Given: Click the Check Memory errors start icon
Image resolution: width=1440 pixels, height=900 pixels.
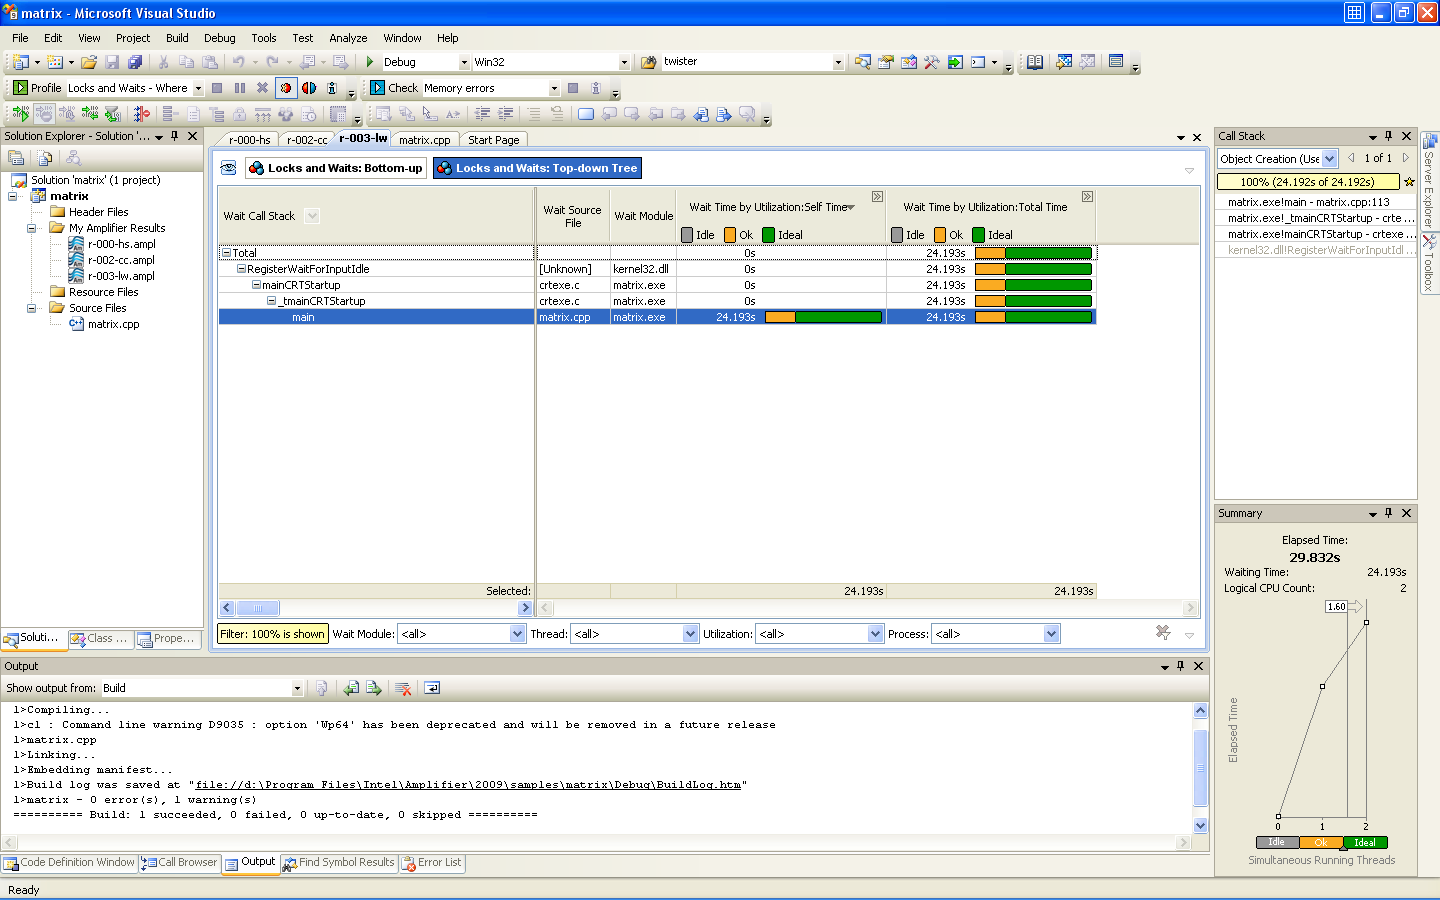Looking at the screenshot, I should coord(378,88).
